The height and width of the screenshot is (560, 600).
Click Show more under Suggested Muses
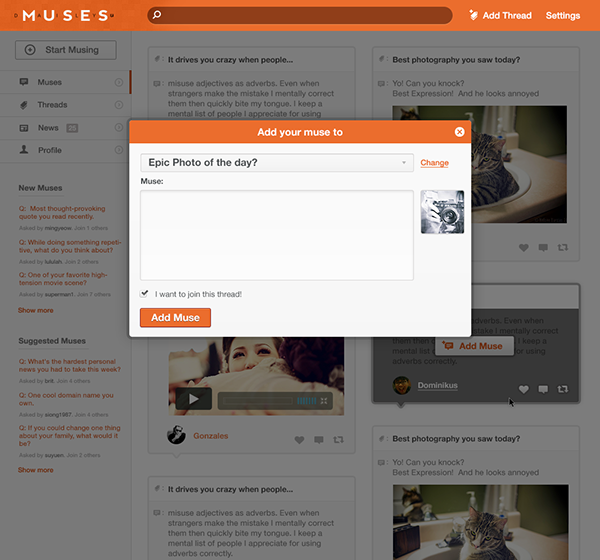click(36, 470)
